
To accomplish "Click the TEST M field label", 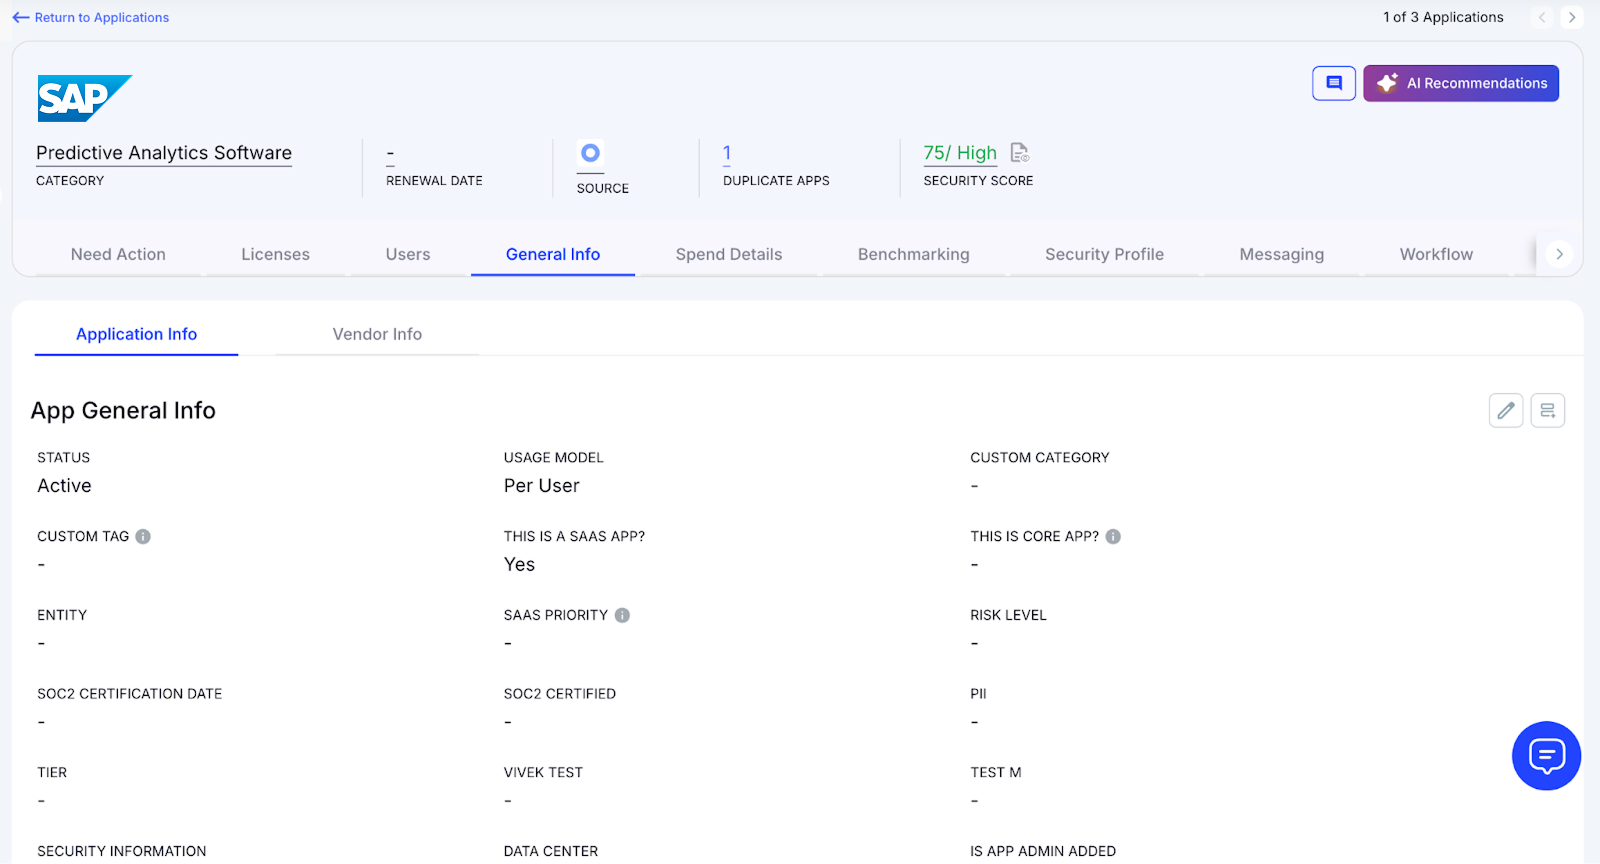I will [996, 773].
